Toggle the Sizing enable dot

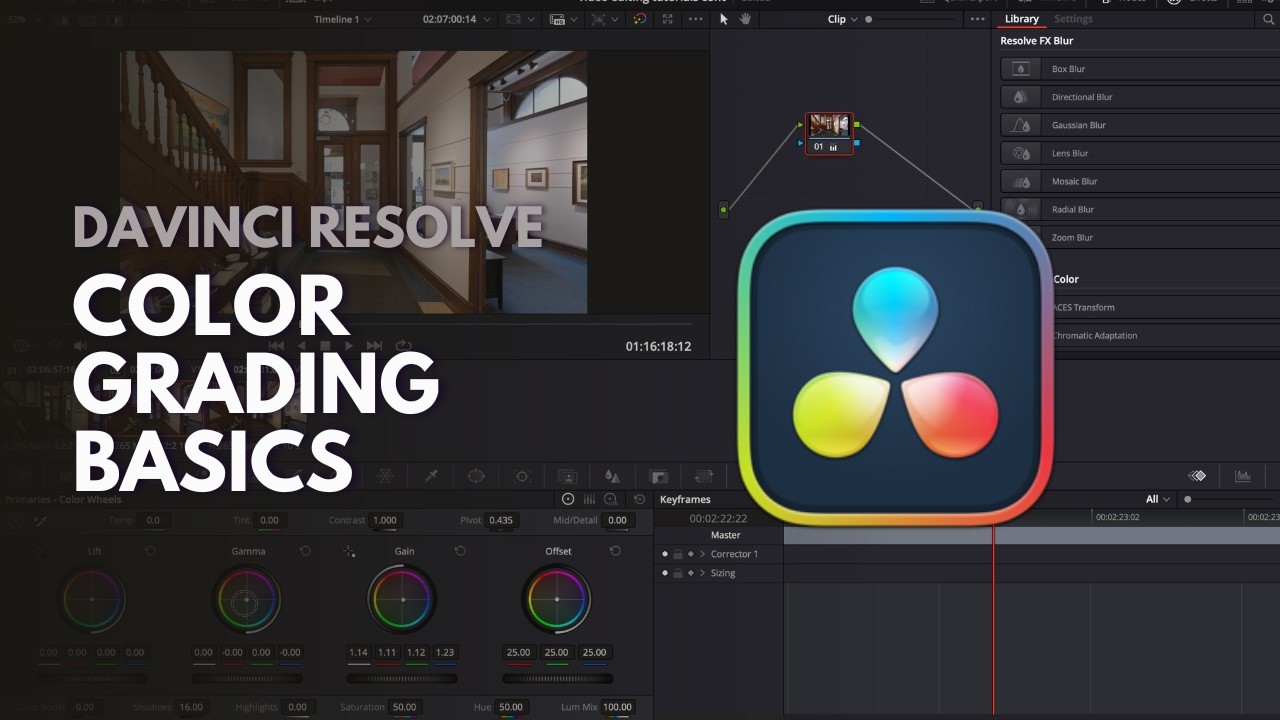(665, 573)
